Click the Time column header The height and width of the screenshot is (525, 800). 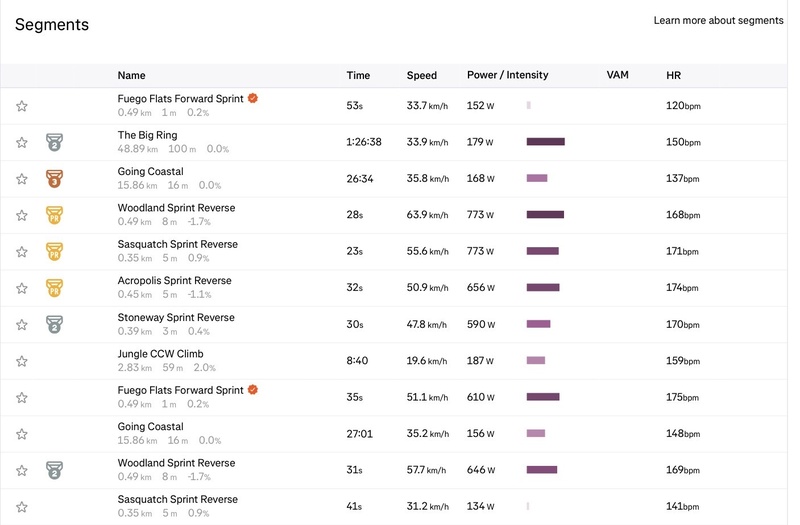[358, 75]
